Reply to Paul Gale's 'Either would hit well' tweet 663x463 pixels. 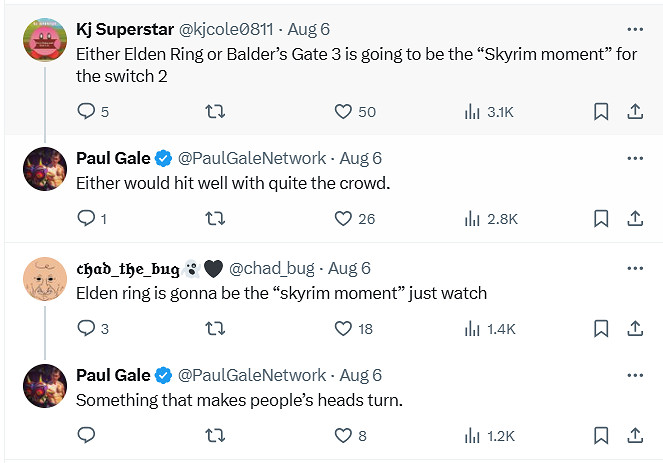coord(85,218)
